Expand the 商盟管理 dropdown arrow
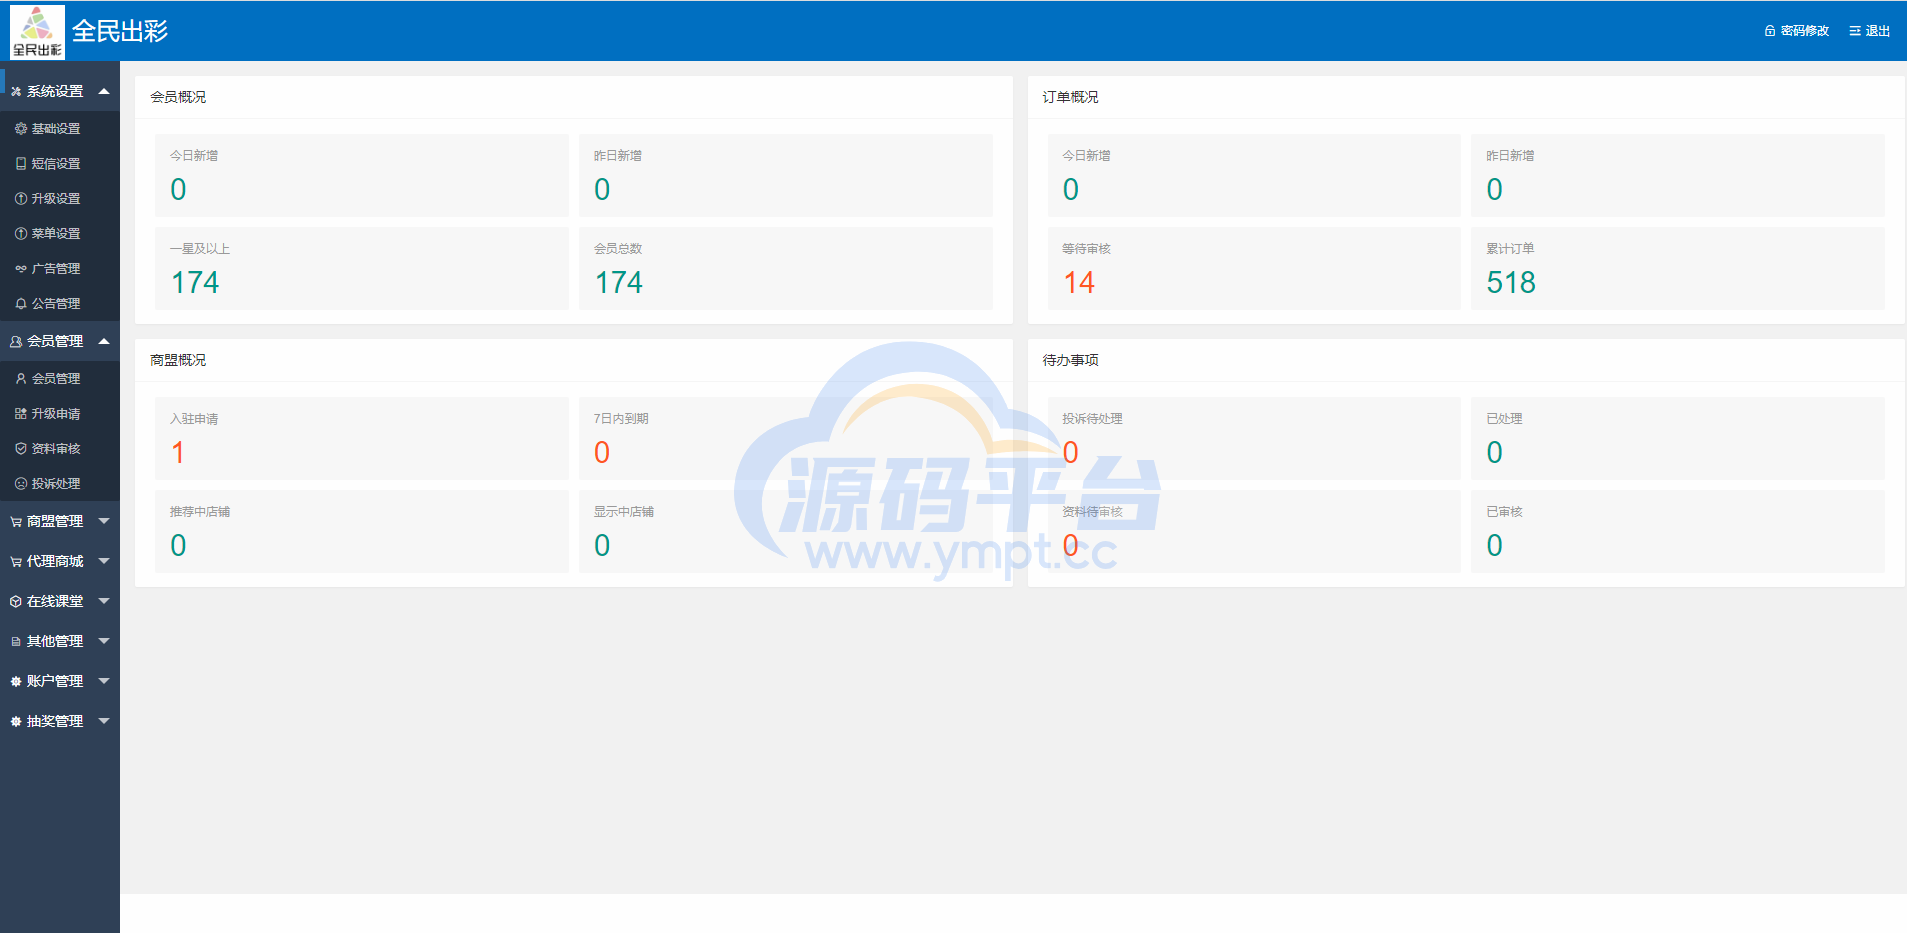Viewport: 1907px width, 933px height. [x=104, y=521]
